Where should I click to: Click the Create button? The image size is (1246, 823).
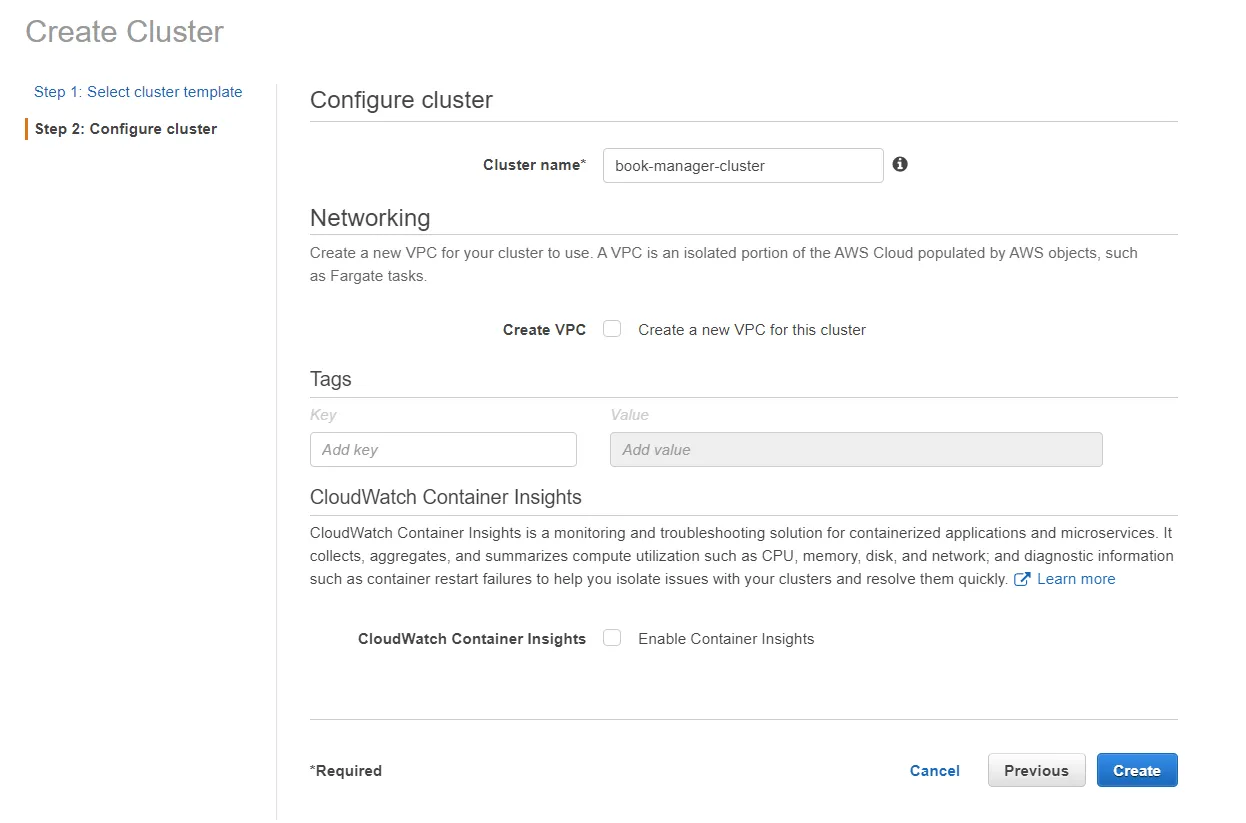coord(1137,770)
